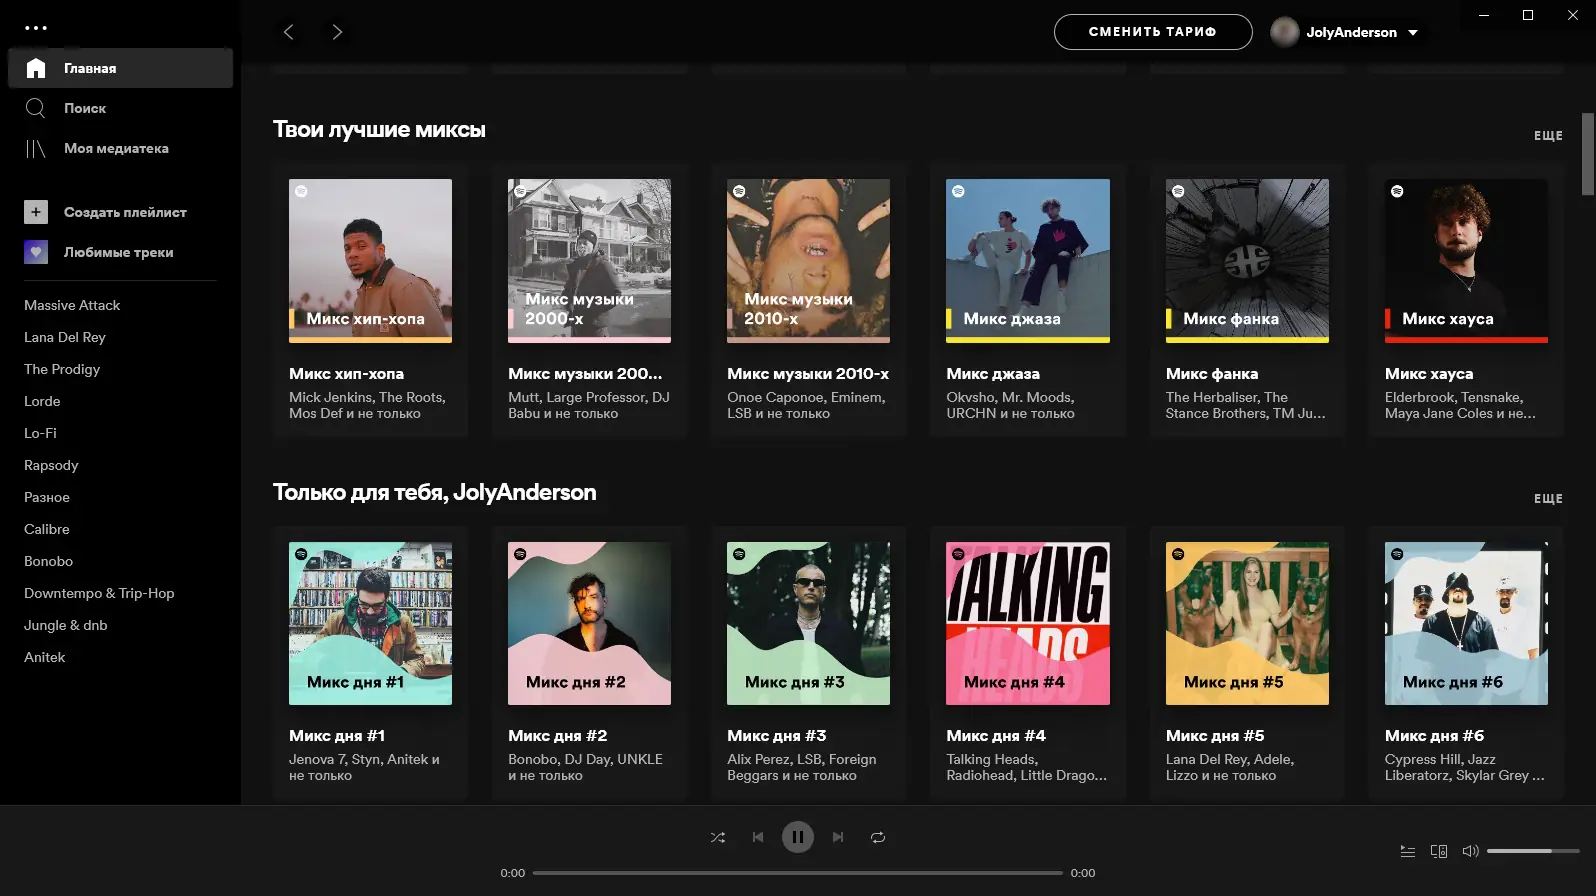Open Микс музыки 2000-х cover
Viewport: 1596px width, 896px height.
coord(589,261)
